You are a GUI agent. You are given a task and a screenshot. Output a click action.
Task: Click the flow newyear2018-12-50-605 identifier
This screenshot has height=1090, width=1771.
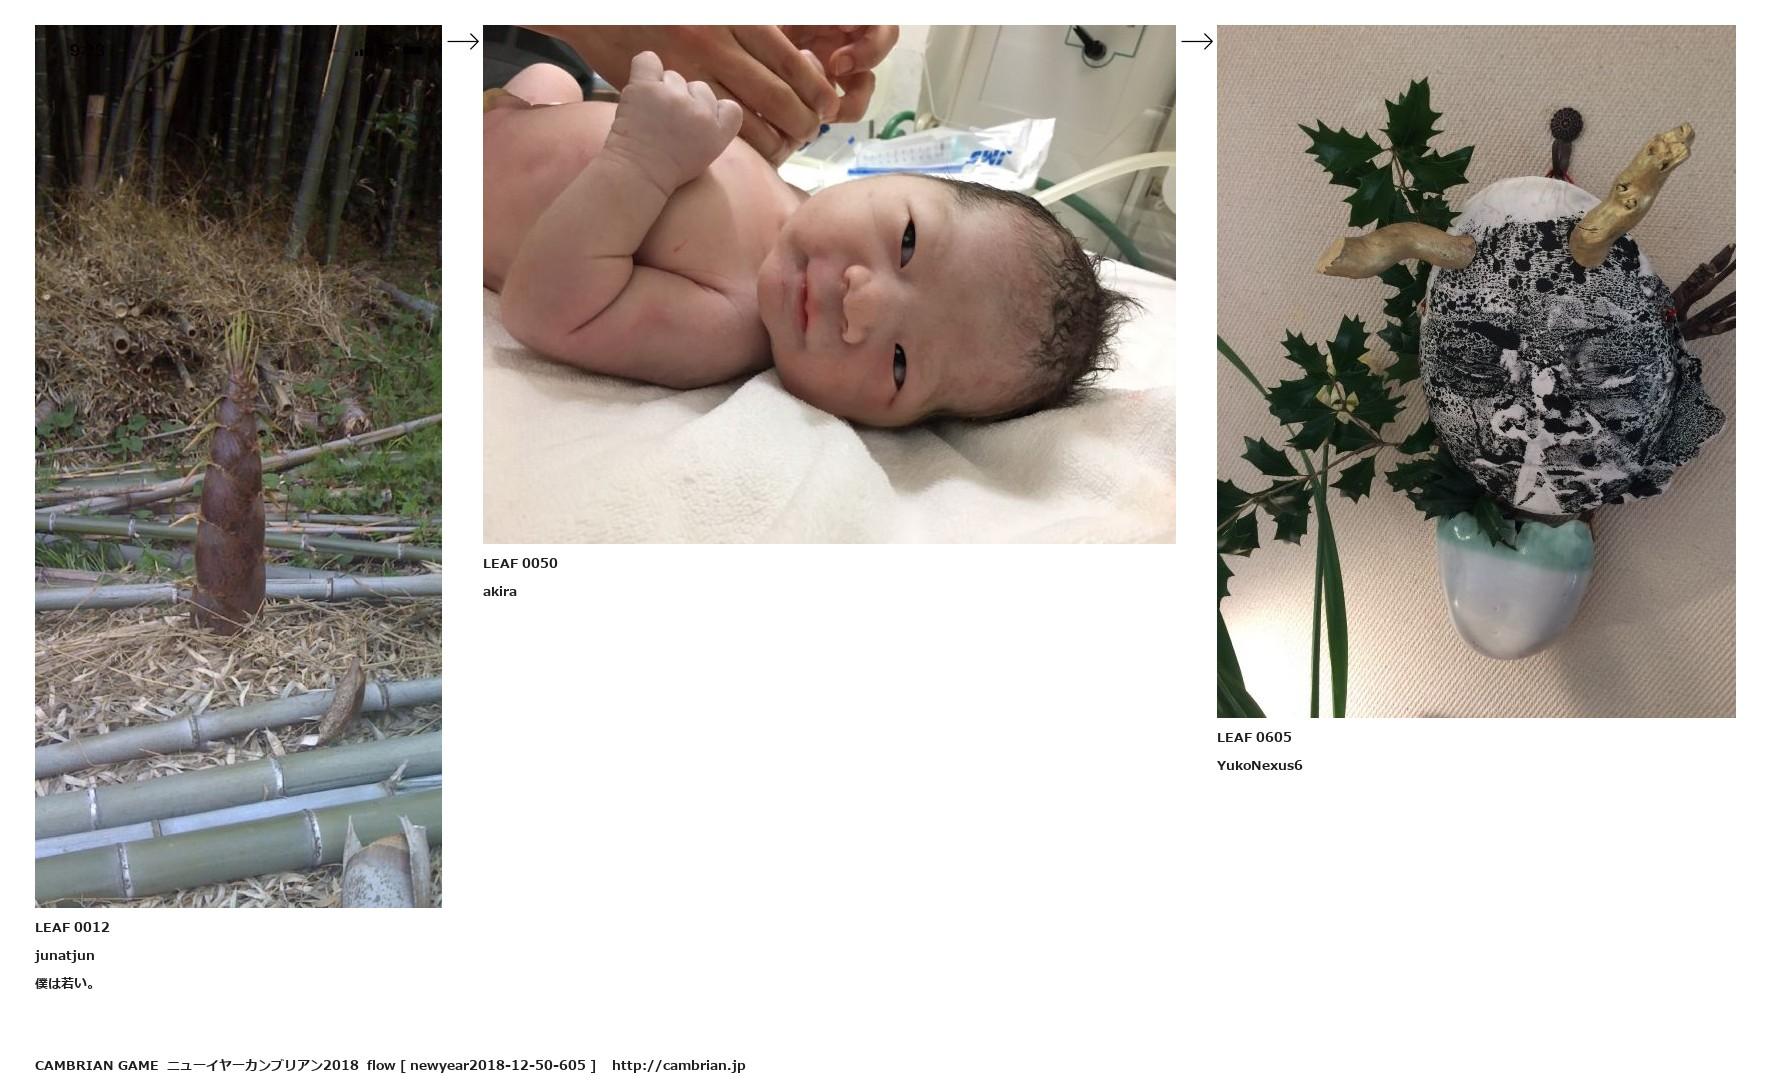point(481,1065)
